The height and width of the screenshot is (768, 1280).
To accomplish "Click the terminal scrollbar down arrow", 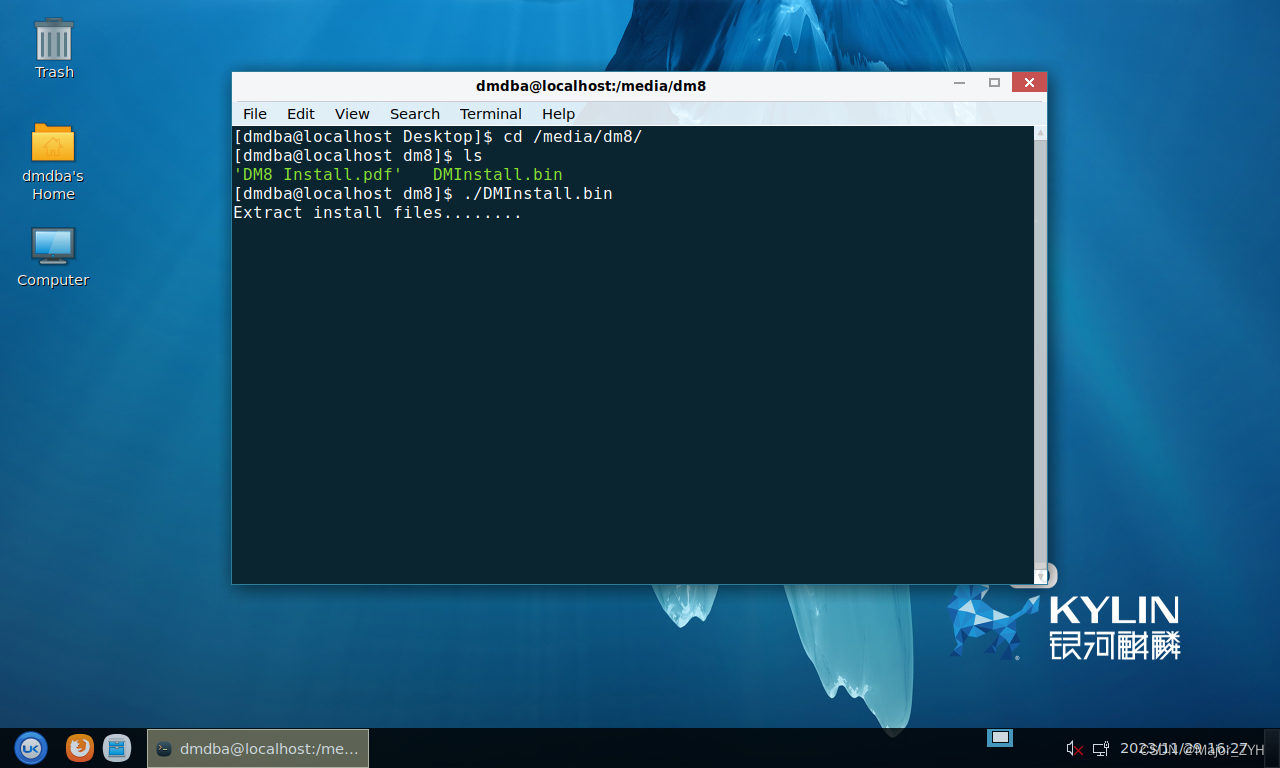I will click(x=1040, y=576).
